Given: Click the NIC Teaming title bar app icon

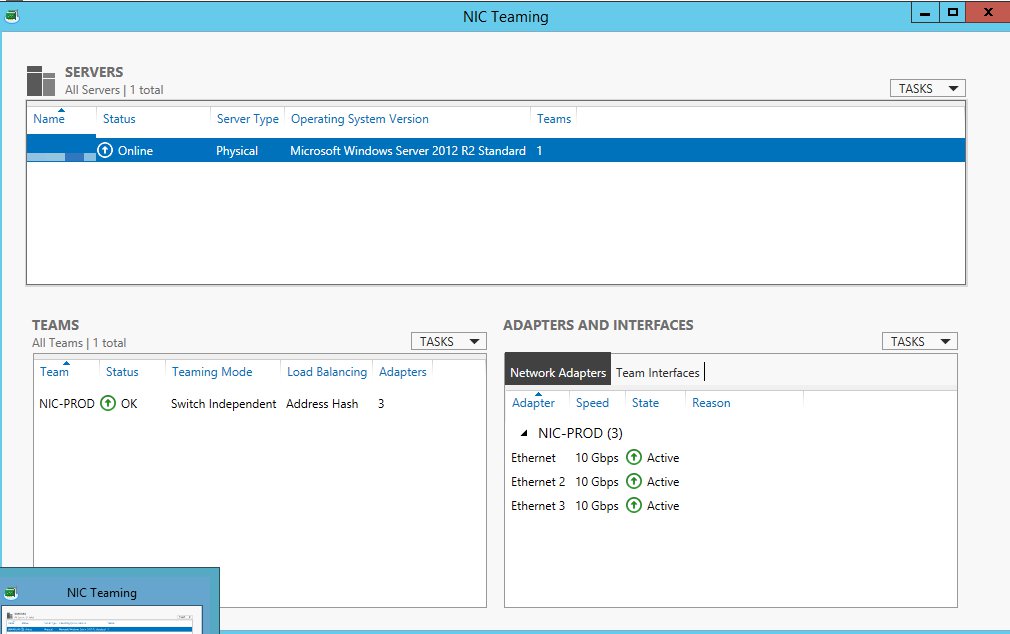Looking at the screenshot, I should (x=11, y=15).
